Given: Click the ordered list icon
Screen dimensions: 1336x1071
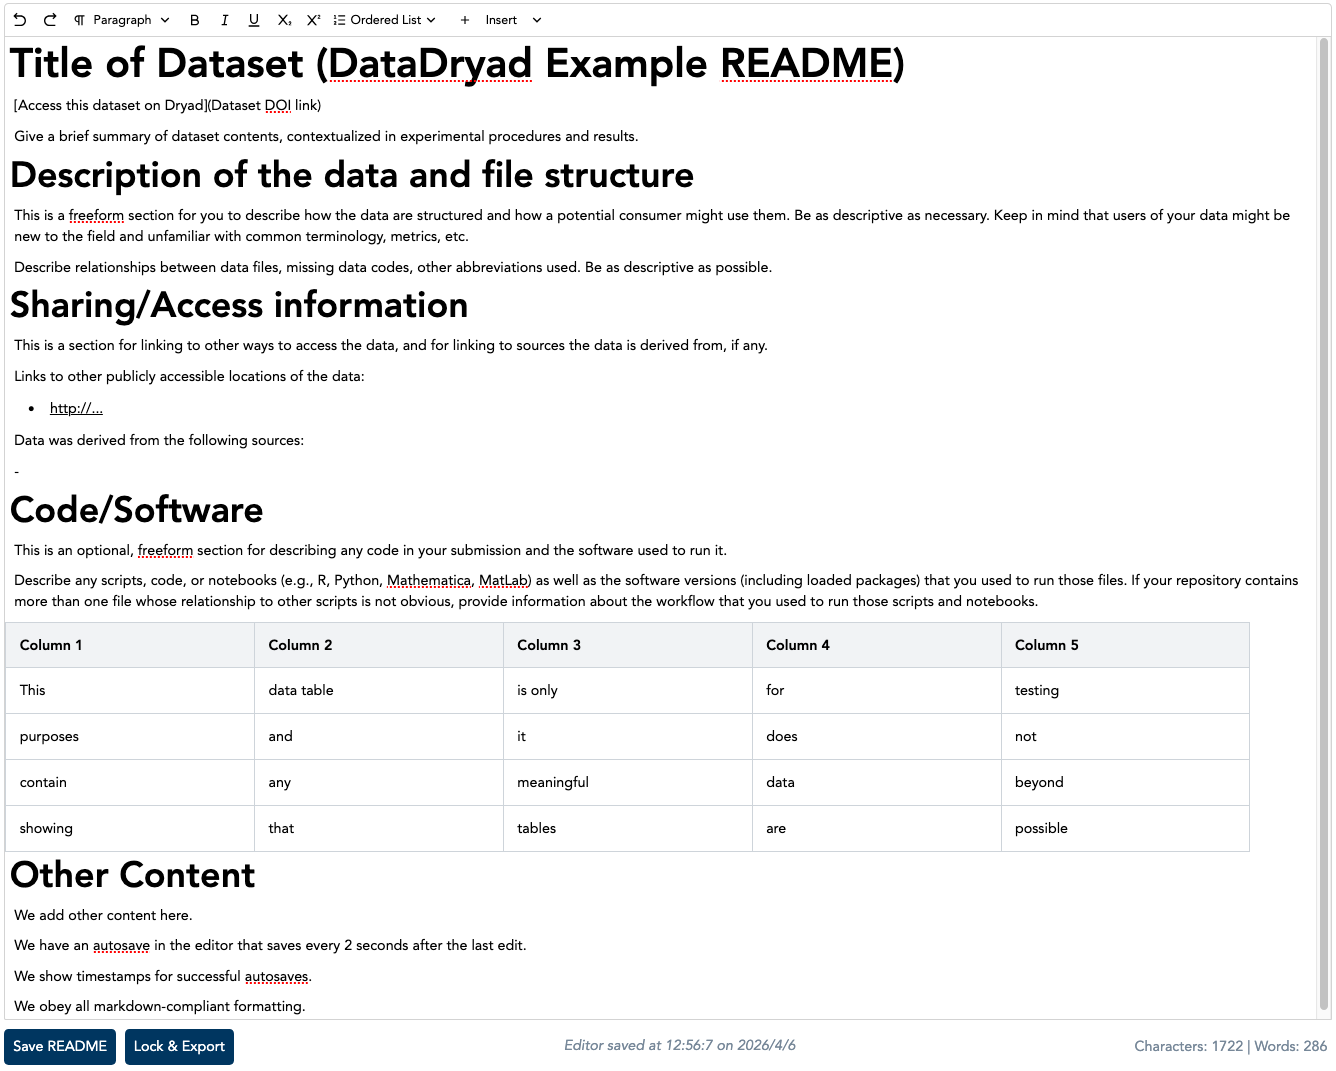Looking at the screenshot, I should [340, 20].
